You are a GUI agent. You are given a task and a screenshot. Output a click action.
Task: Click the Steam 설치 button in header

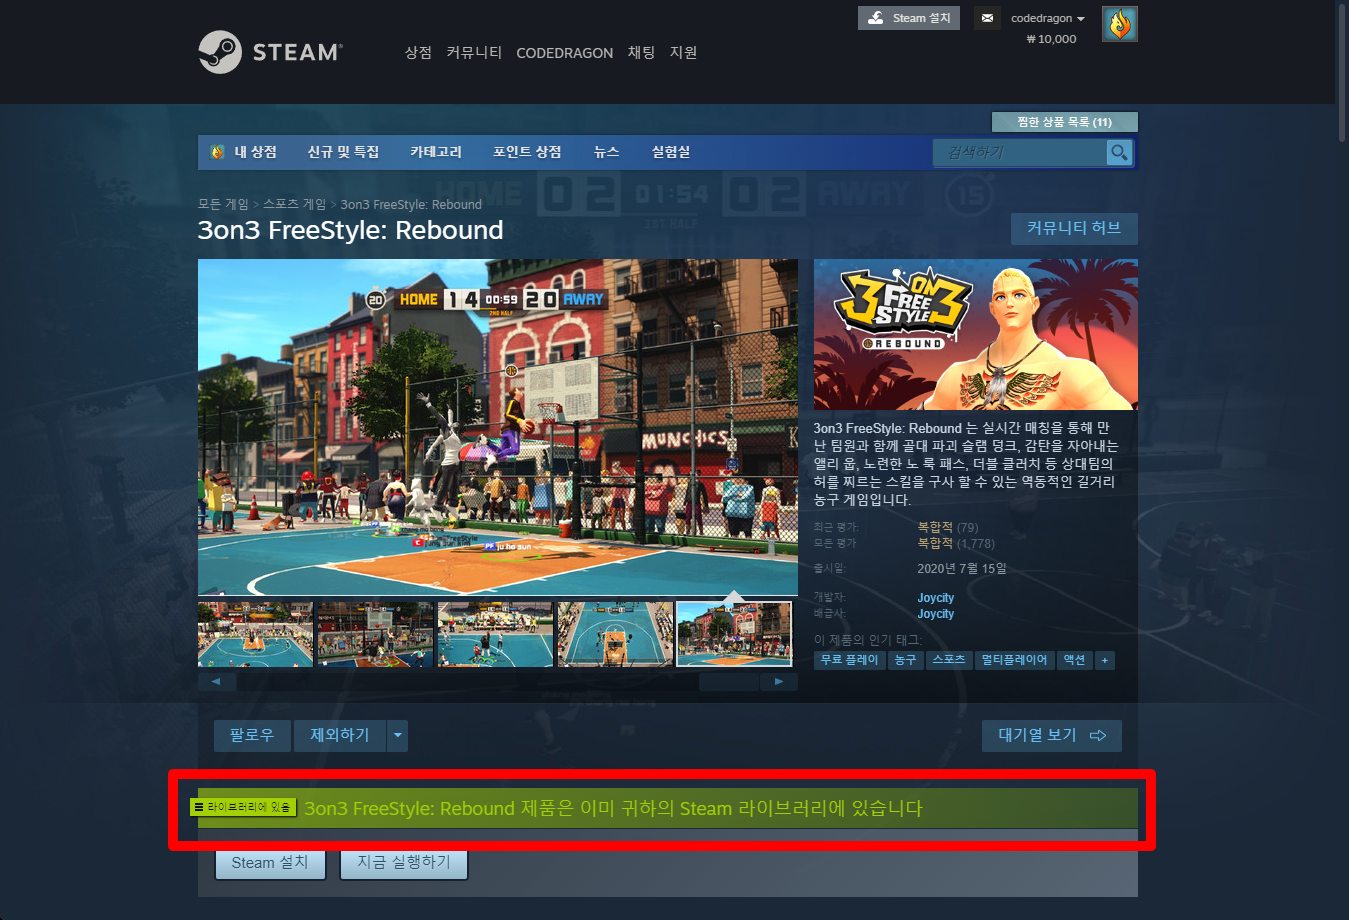pos(908,18)
